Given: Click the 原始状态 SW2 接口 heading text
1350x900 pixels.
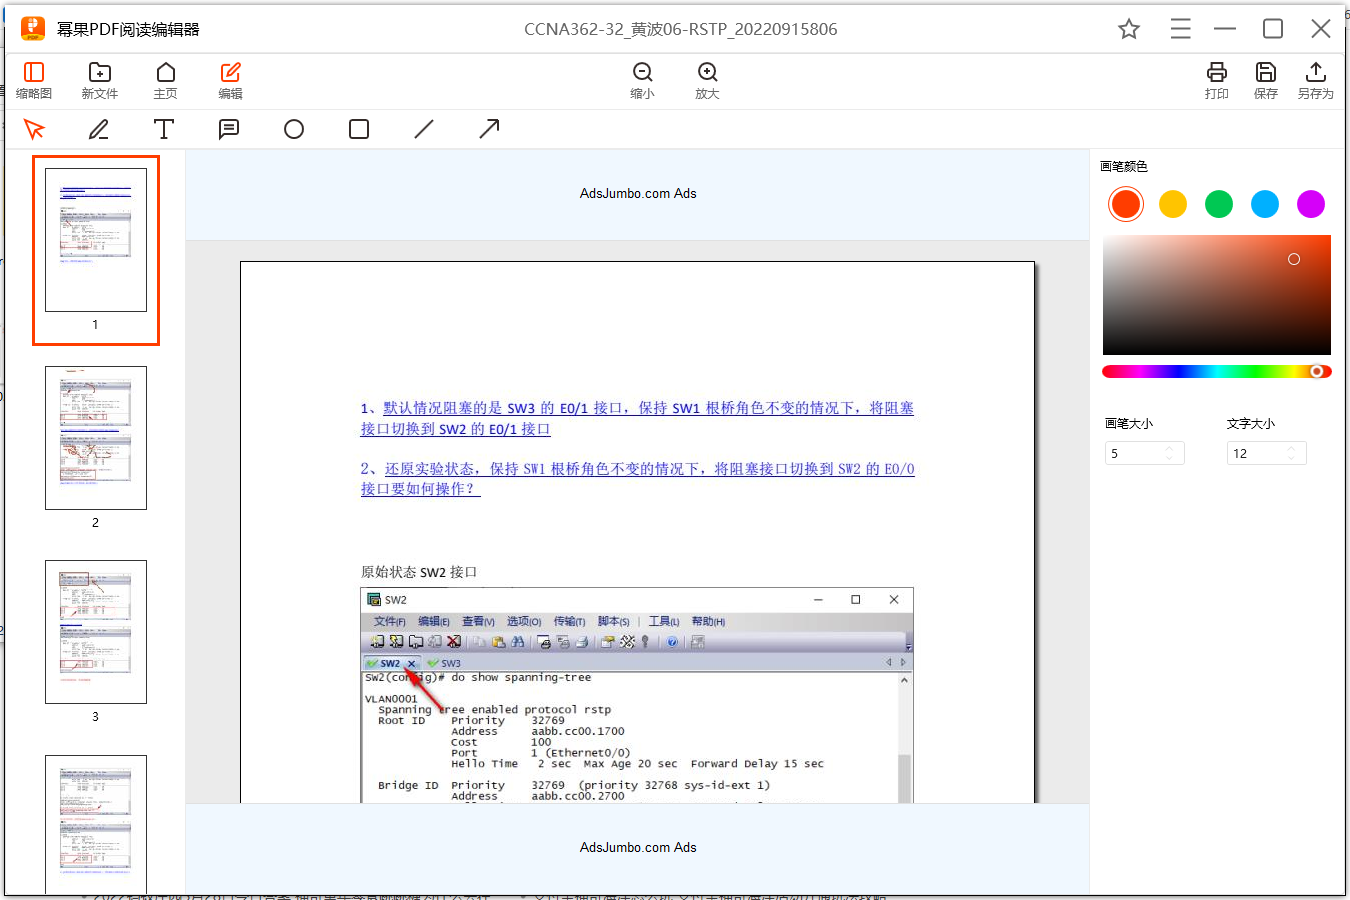Looking at the screenshot, I should [419, 572].
